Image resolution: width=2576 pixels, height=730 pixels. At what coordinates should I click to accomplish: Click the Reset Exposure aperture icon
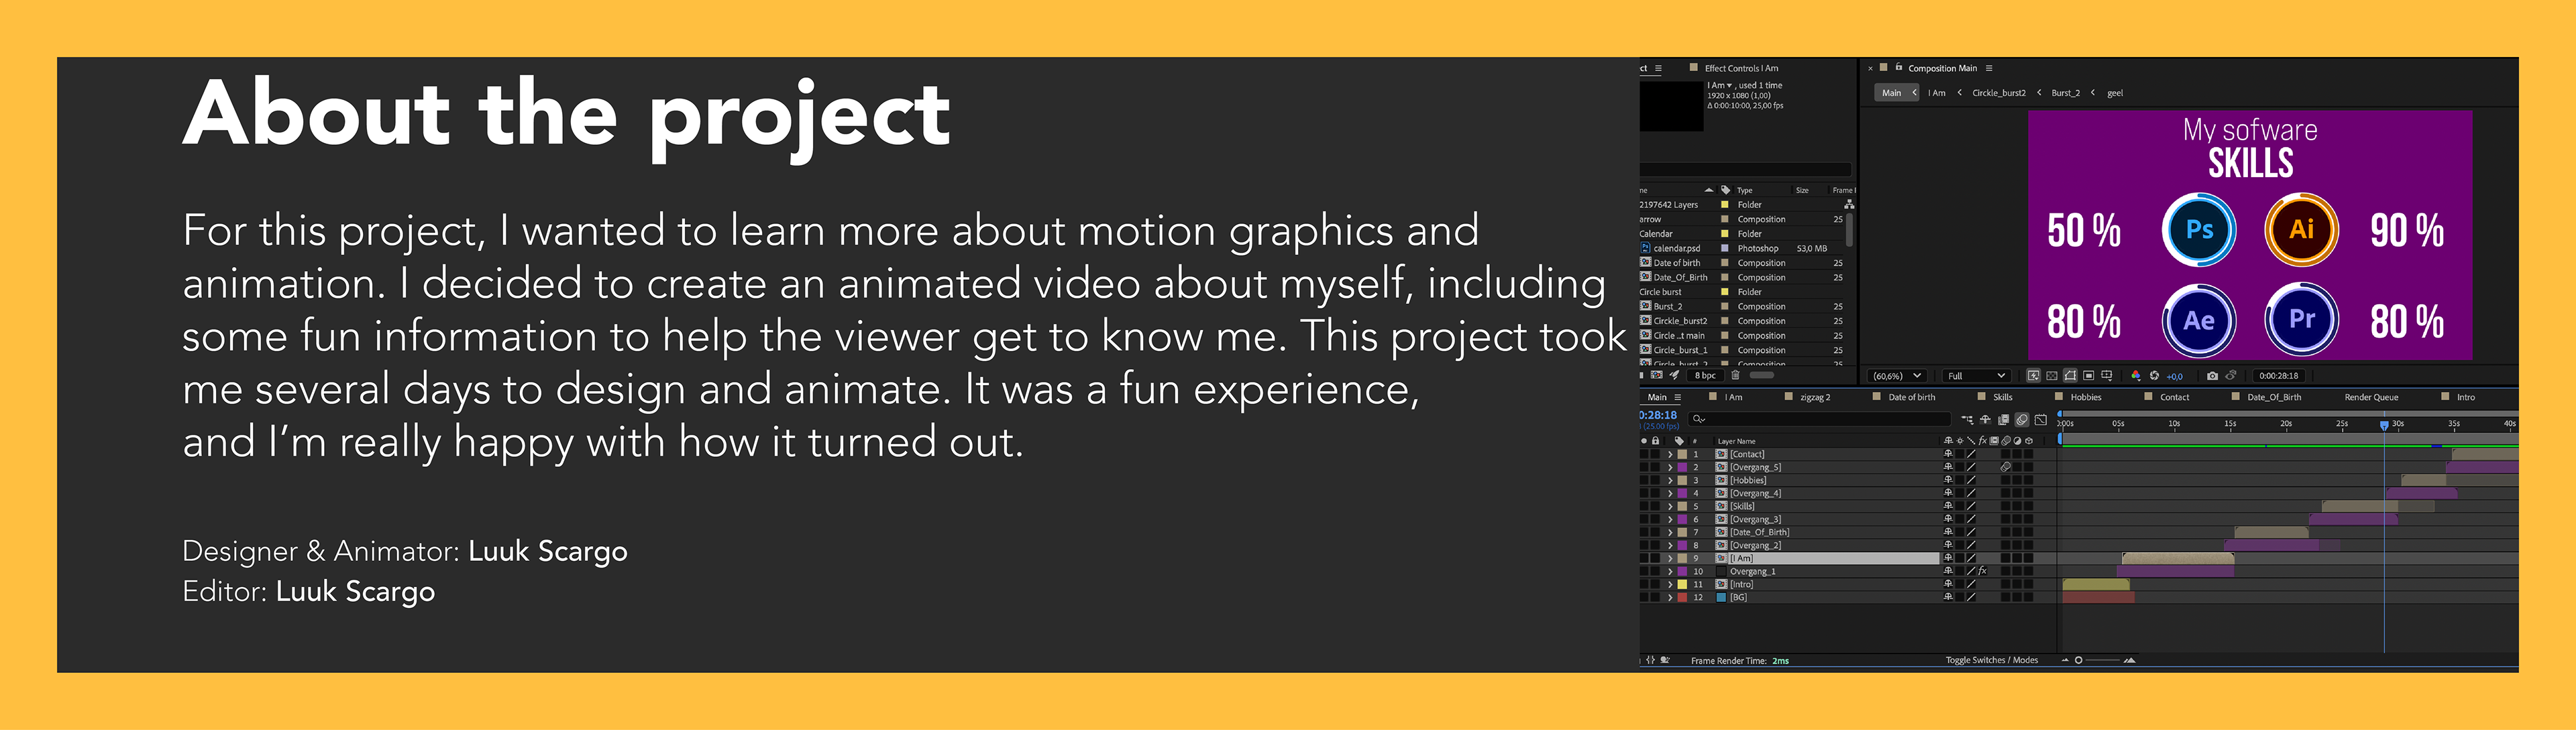pos(2154,376)
